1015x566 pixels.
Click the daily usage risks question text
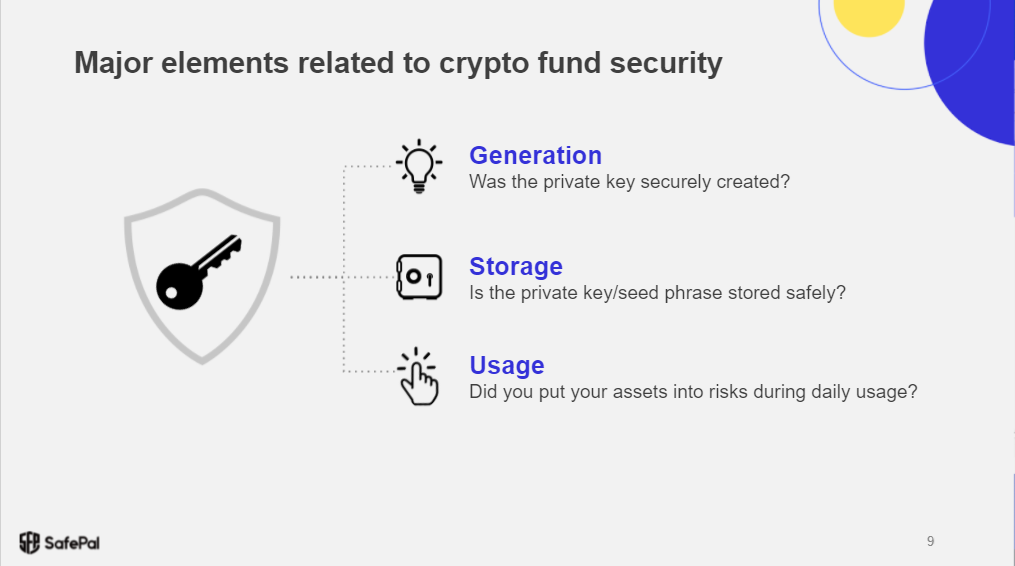pyautogui.click(x=693, y=392)
